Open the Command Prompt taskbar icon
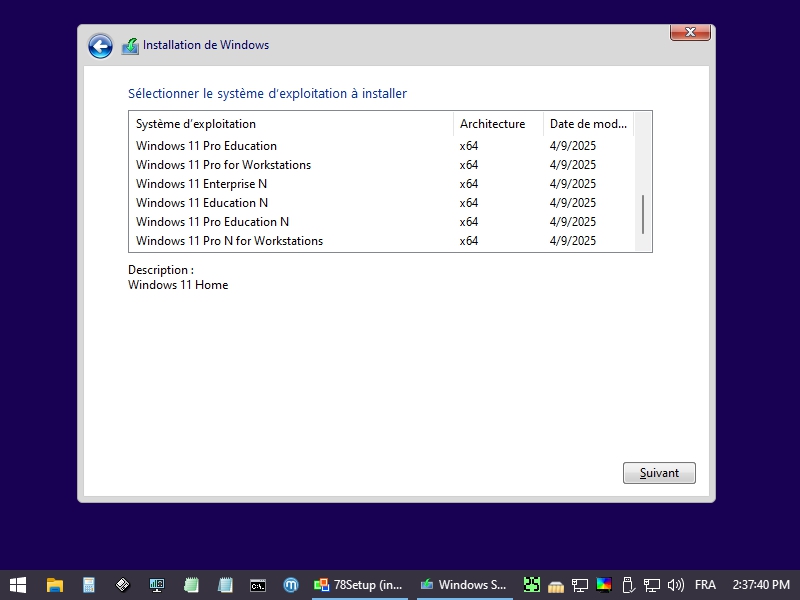Screen dimensions: 800x600 coord(257,585)
